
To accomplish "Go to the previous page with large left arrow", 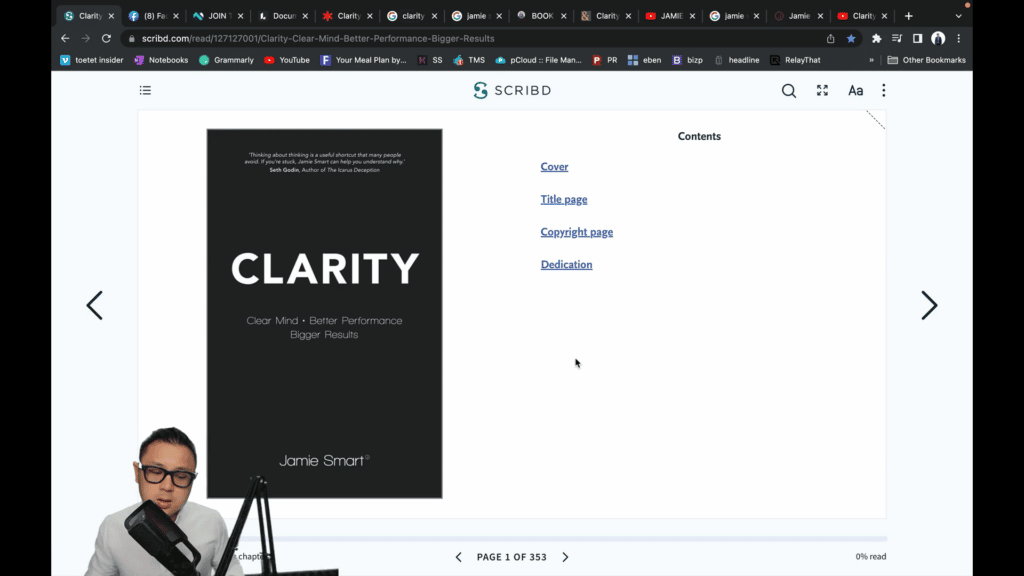I will point(95,305).
